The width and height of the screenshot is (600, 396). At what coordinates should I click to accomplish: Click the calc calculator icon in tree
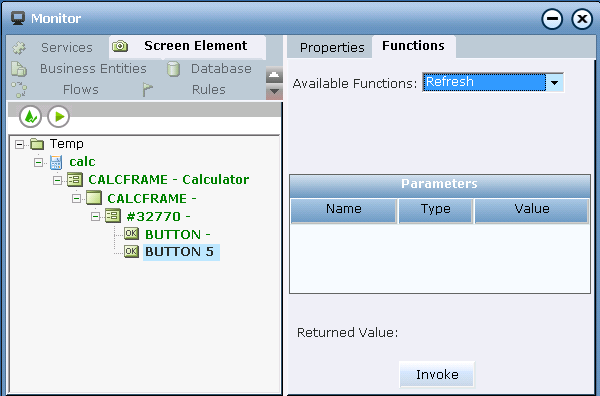click(56, 162)
